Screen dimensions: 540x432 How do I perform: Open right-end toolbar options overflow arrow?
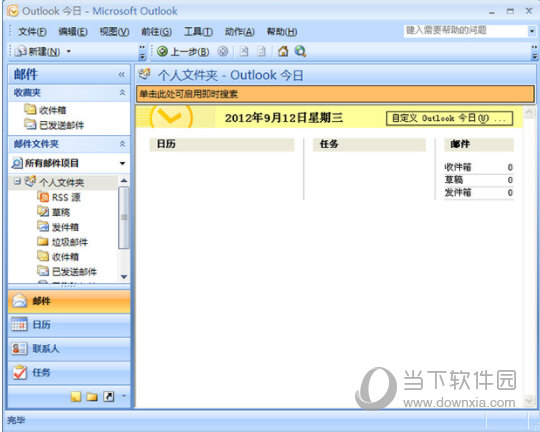534,52
